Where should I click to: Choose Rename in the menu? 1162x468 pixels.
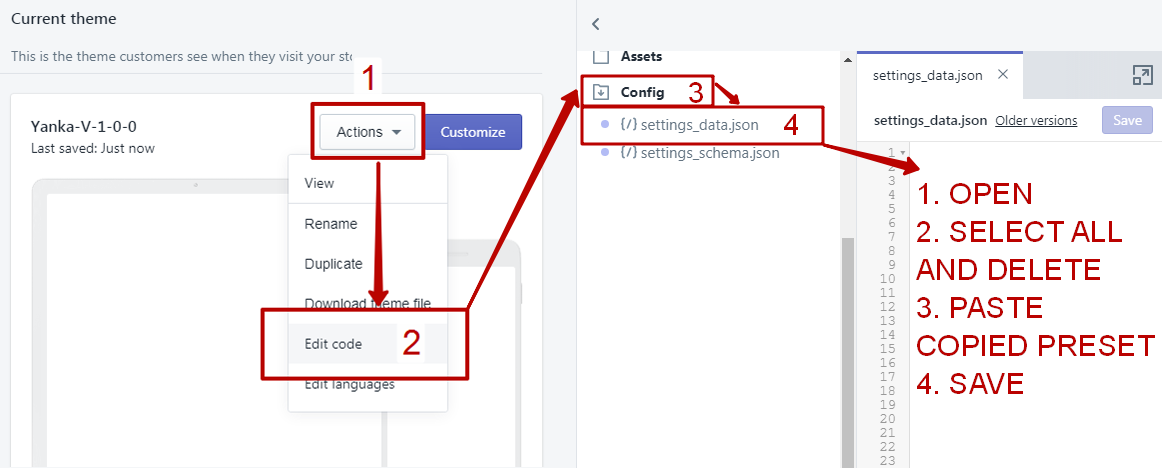click(x=330, y=224)
